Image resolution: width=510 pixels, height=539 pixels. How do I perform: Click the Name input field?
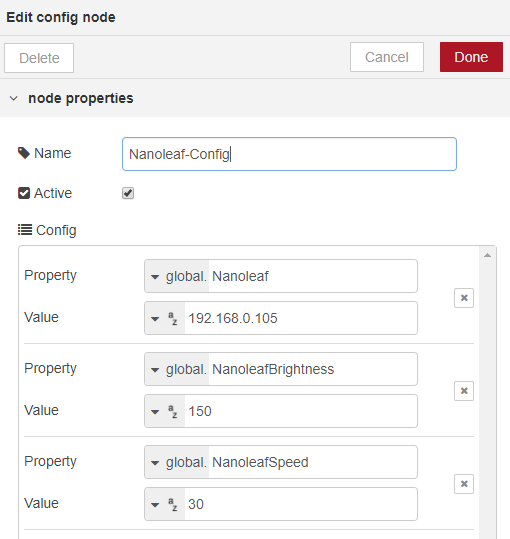[289, 154]
